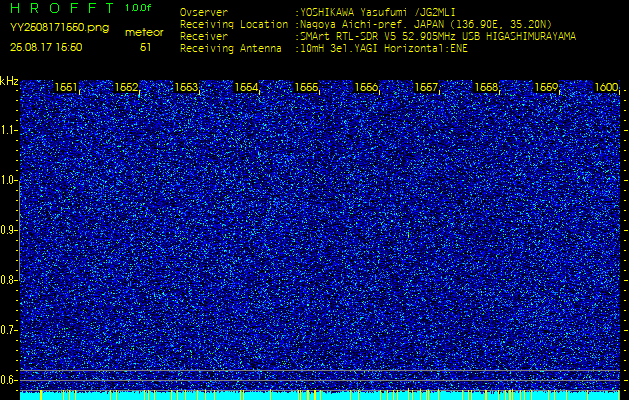Click the 1556 time marker

pyautogui.click(x=366, y=87)
